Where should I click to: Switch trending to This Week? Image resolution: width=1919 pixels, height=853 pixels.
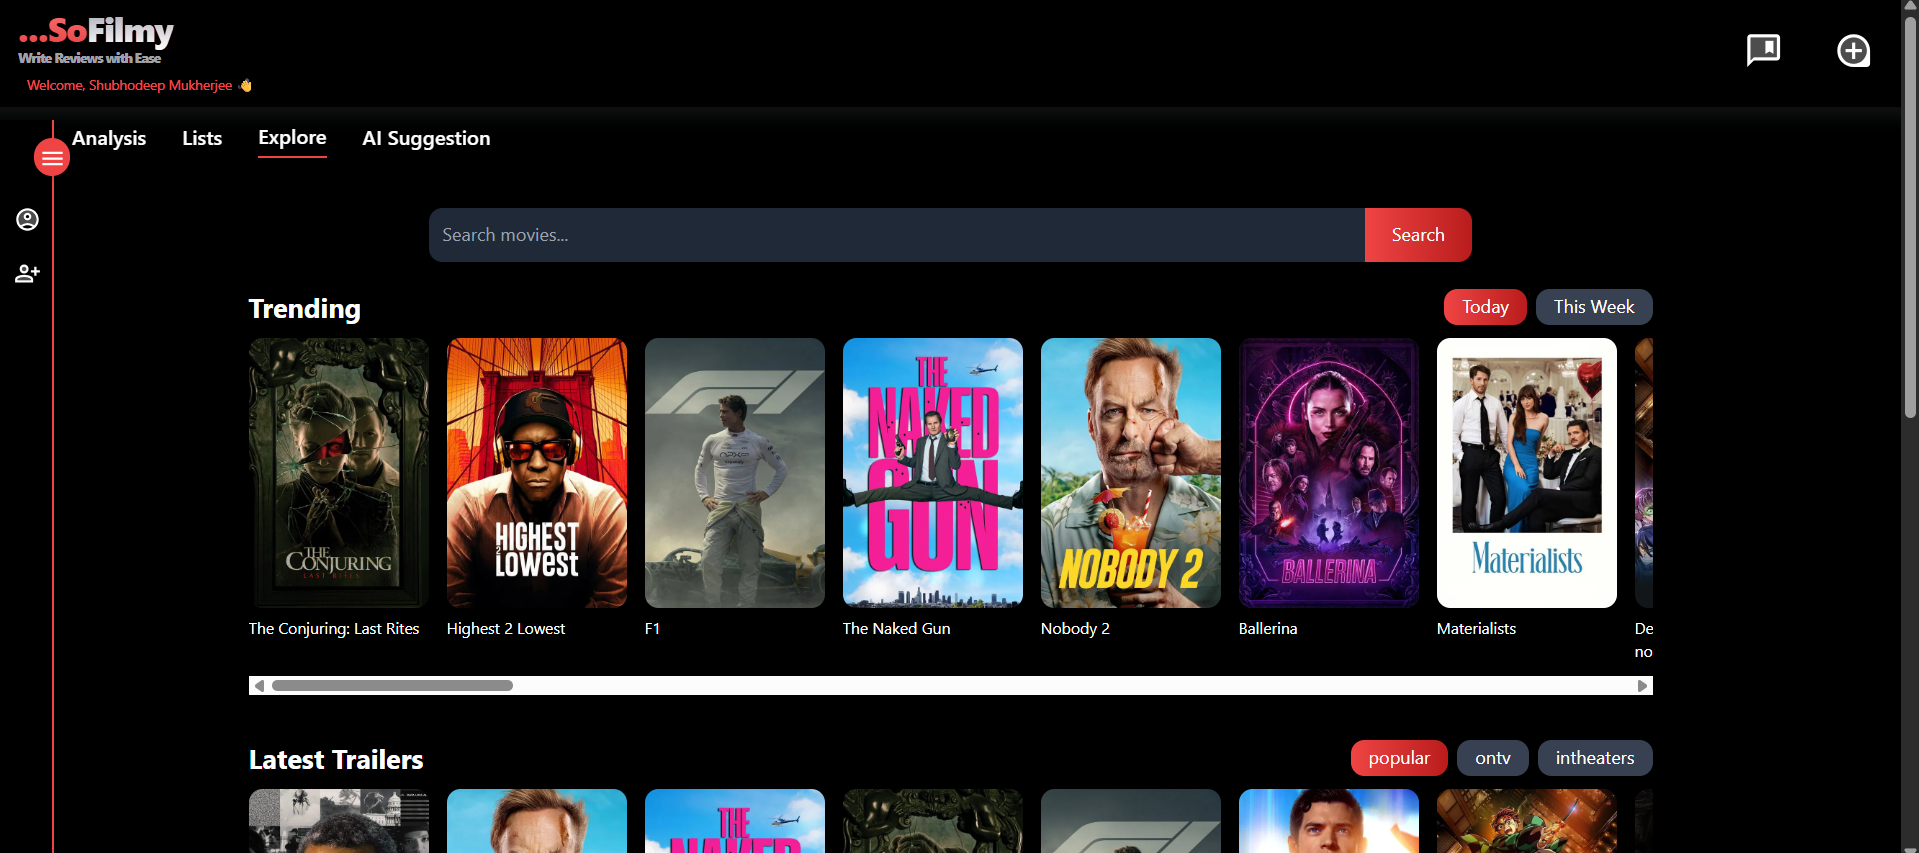[1594, 307]
